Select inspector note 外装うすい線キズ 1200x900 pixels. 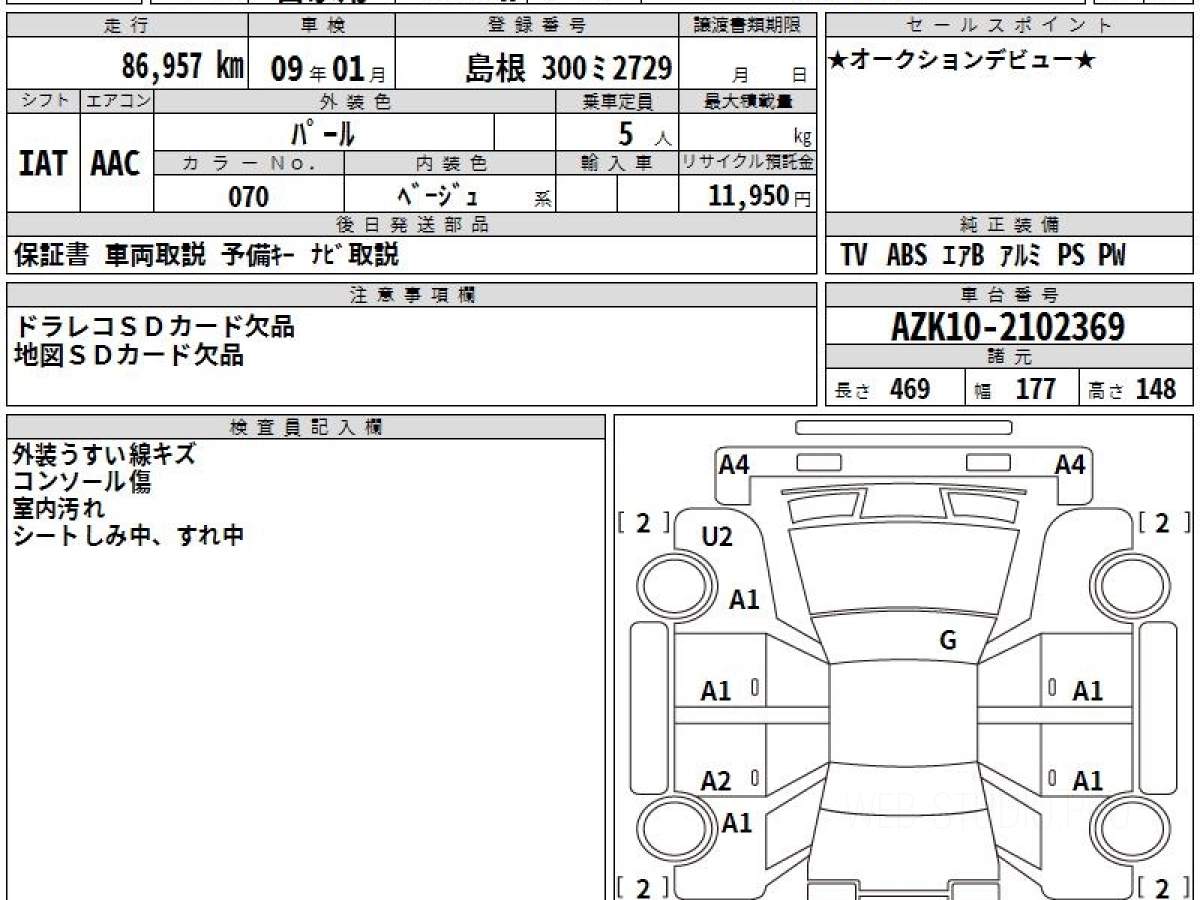[104, 454]
